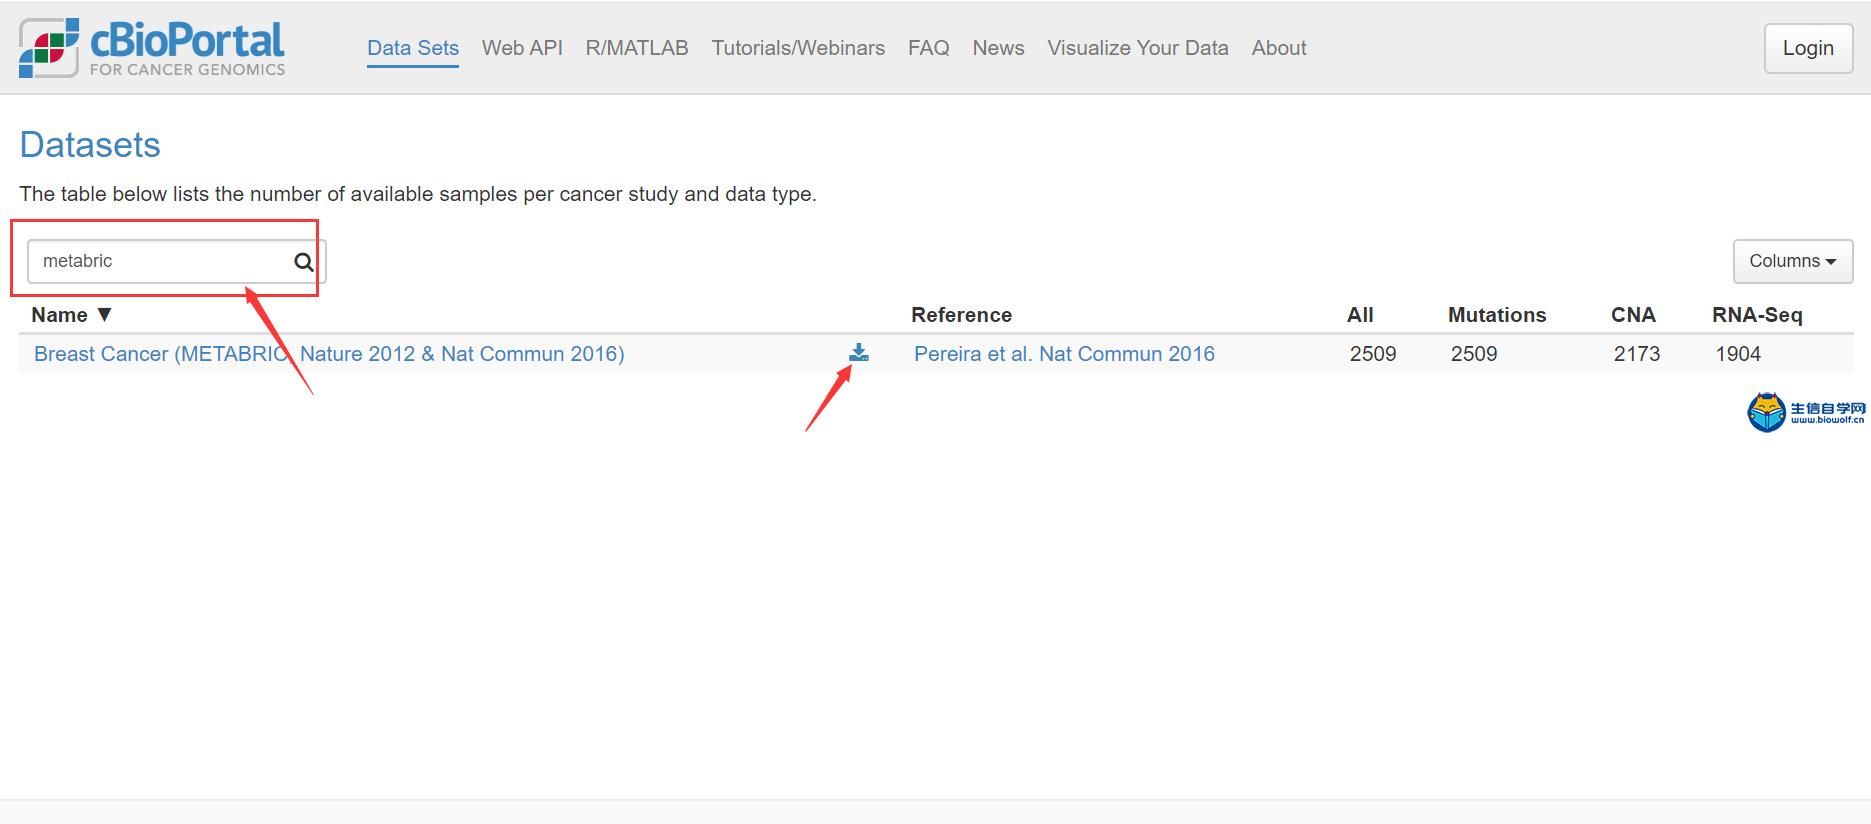Go to the About page

(x=1279, y=48)
